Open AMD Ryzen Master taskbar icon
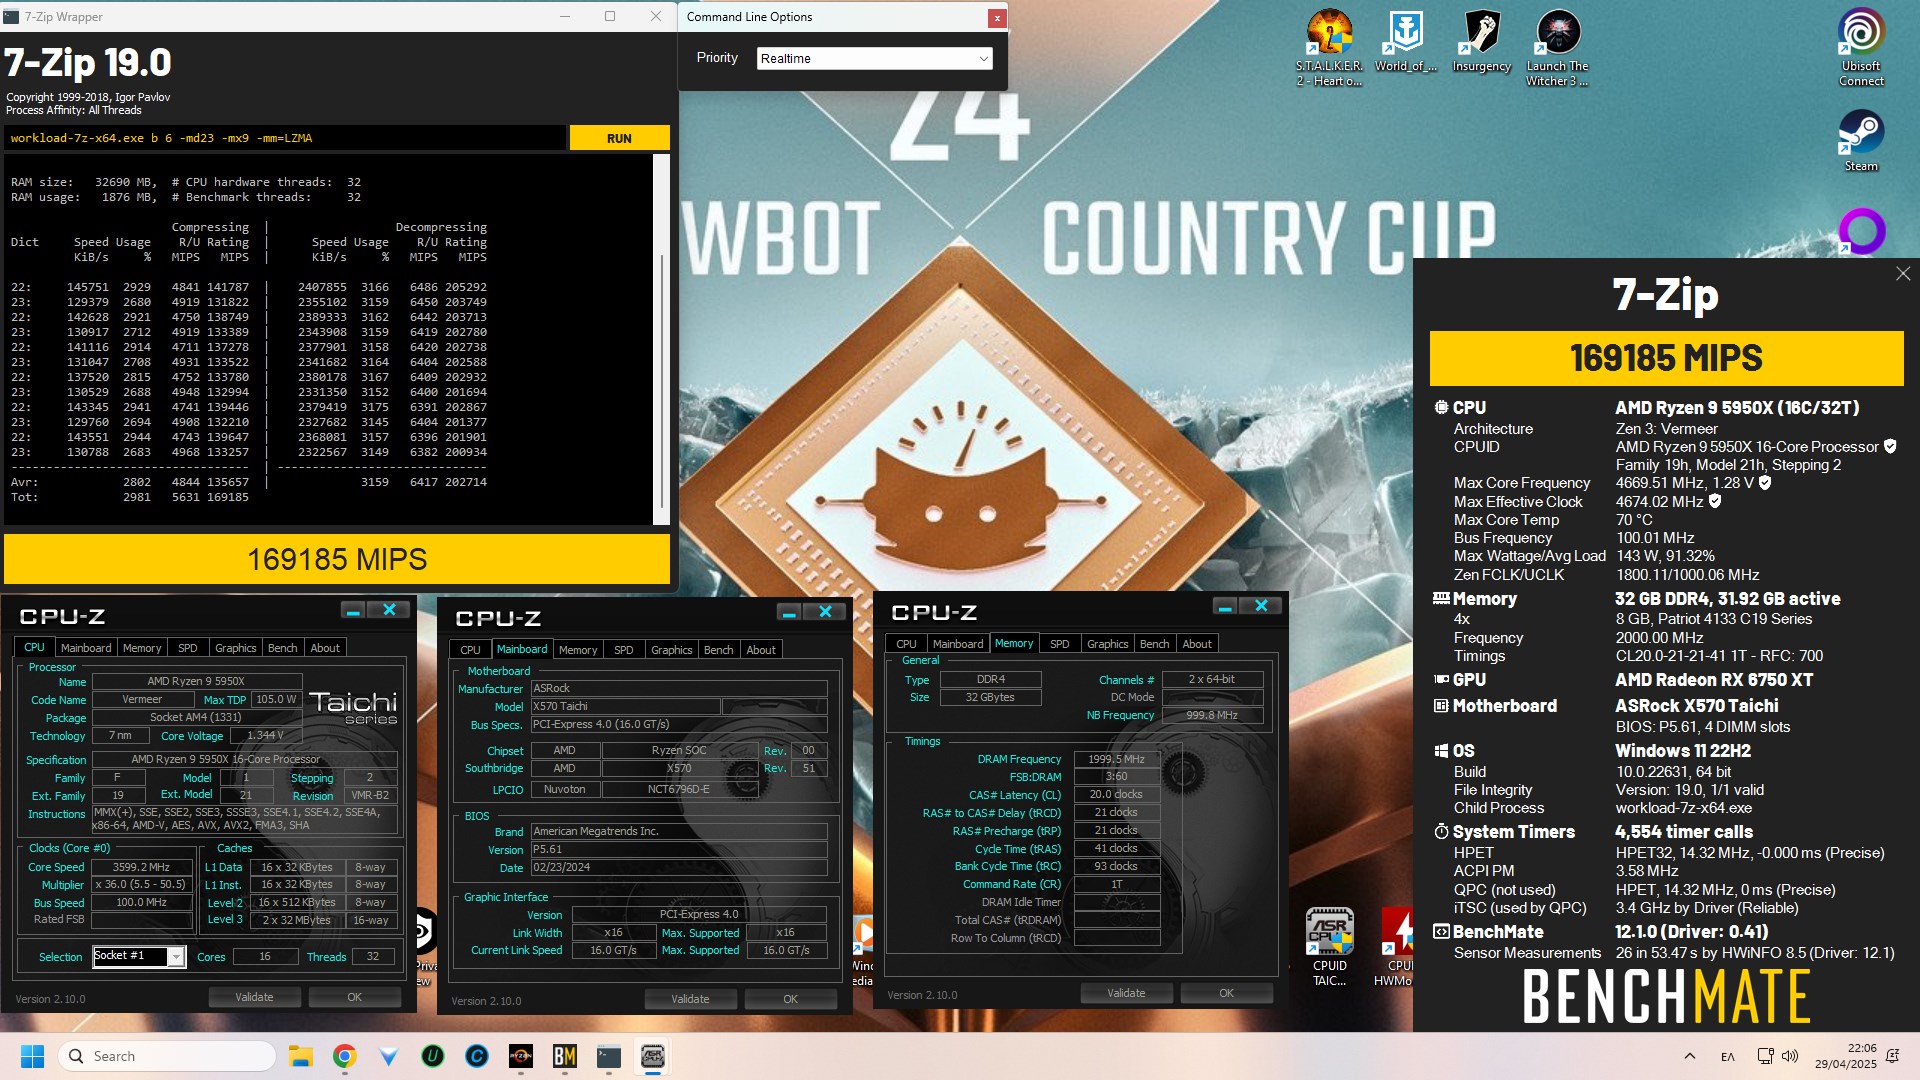1920x1080 pixels. [521, 1056]
